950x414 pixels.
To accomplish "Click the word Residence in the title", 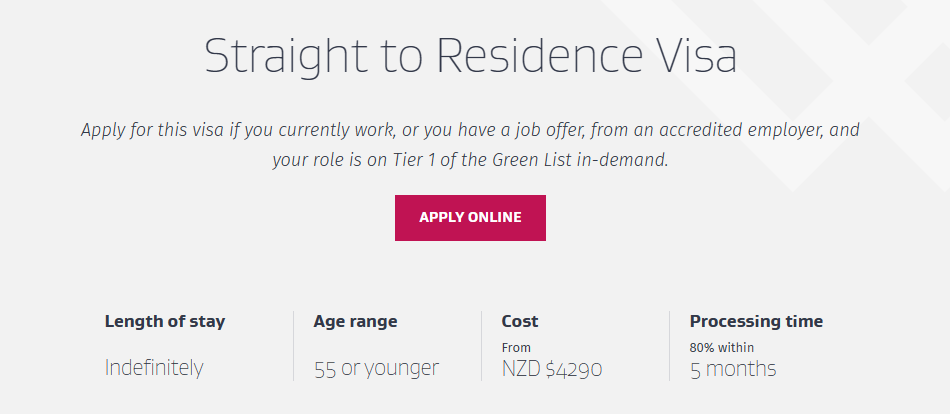I will point(539,56).
